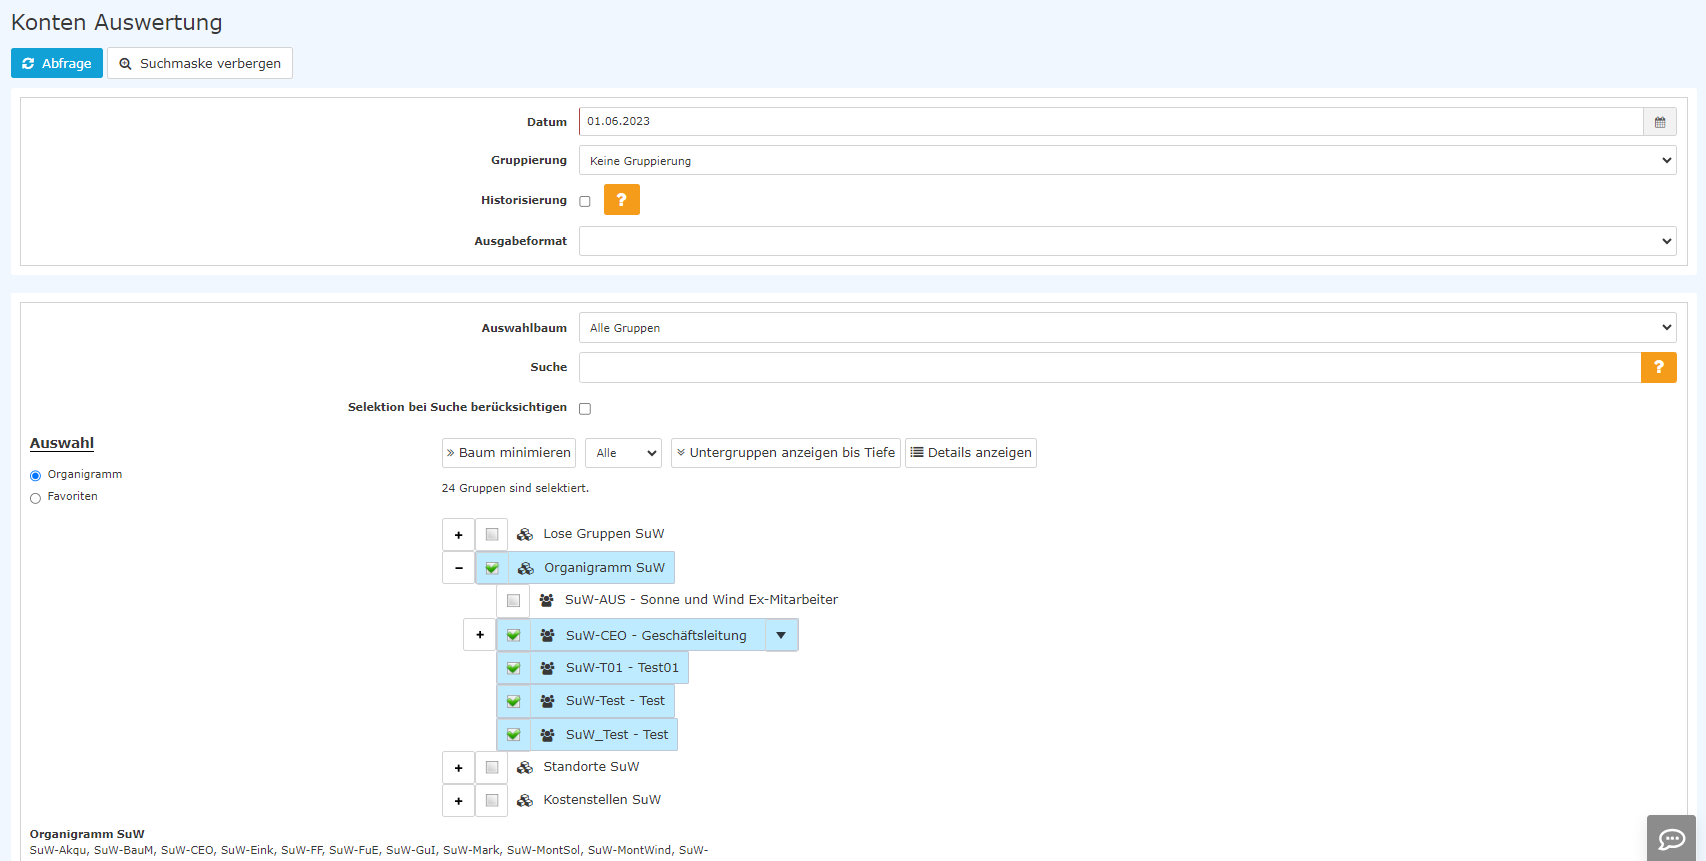Click the Auswahl heading
The width and height of the screenshot is (1706, 861).
click(62, 443)
